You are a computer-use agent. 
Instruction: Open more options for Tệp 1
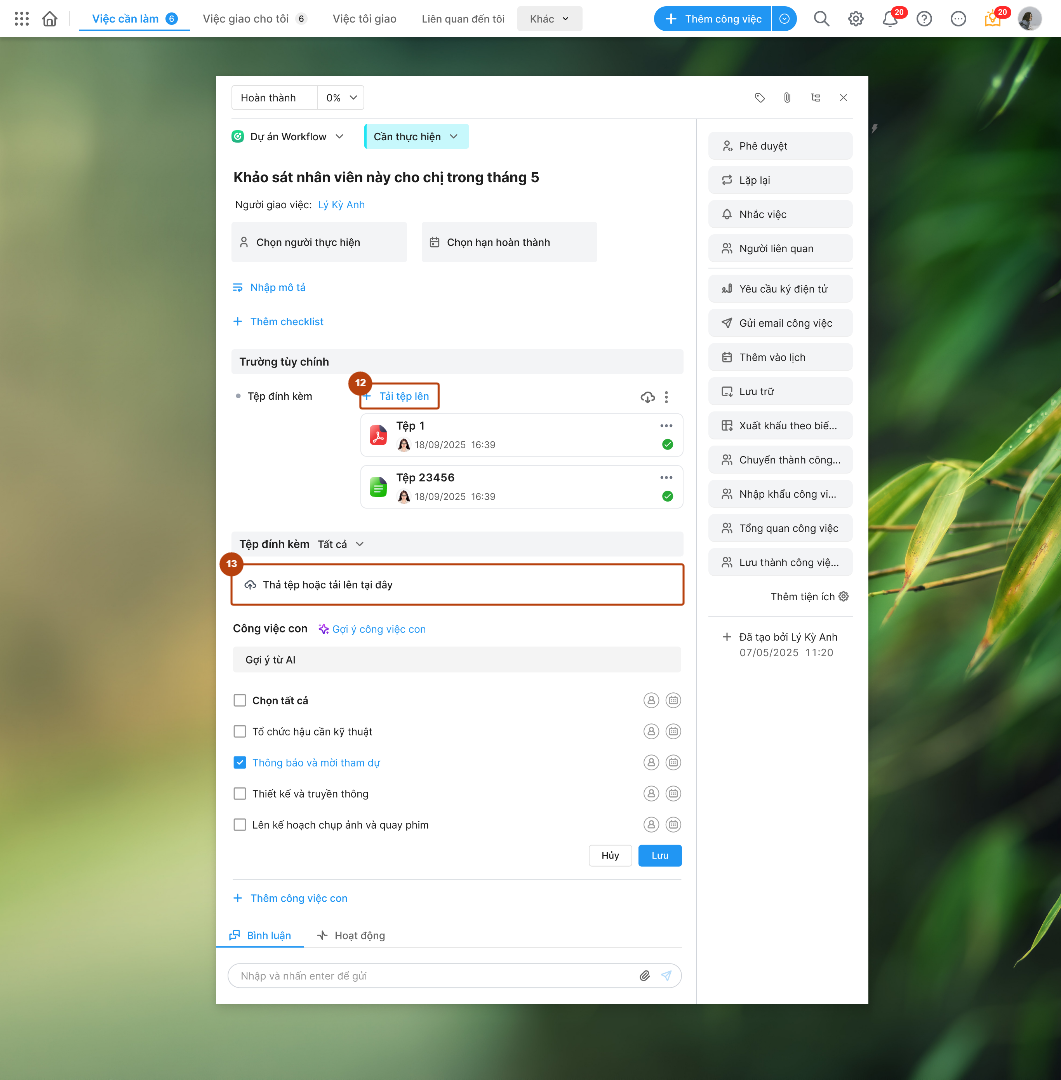tap(666, 426)
